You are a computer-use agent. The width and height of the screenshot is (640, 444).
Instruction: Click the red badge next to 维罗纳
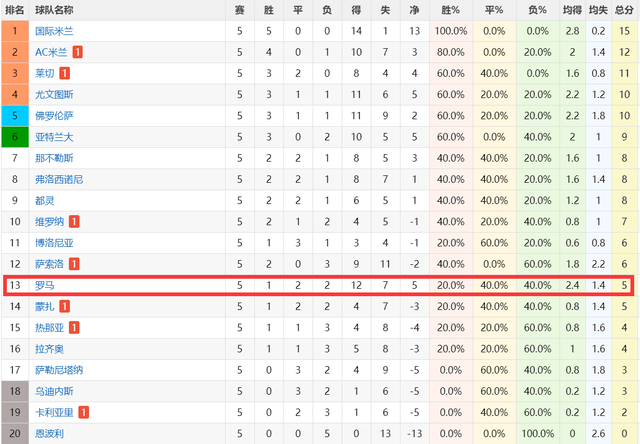pos(74,222)
